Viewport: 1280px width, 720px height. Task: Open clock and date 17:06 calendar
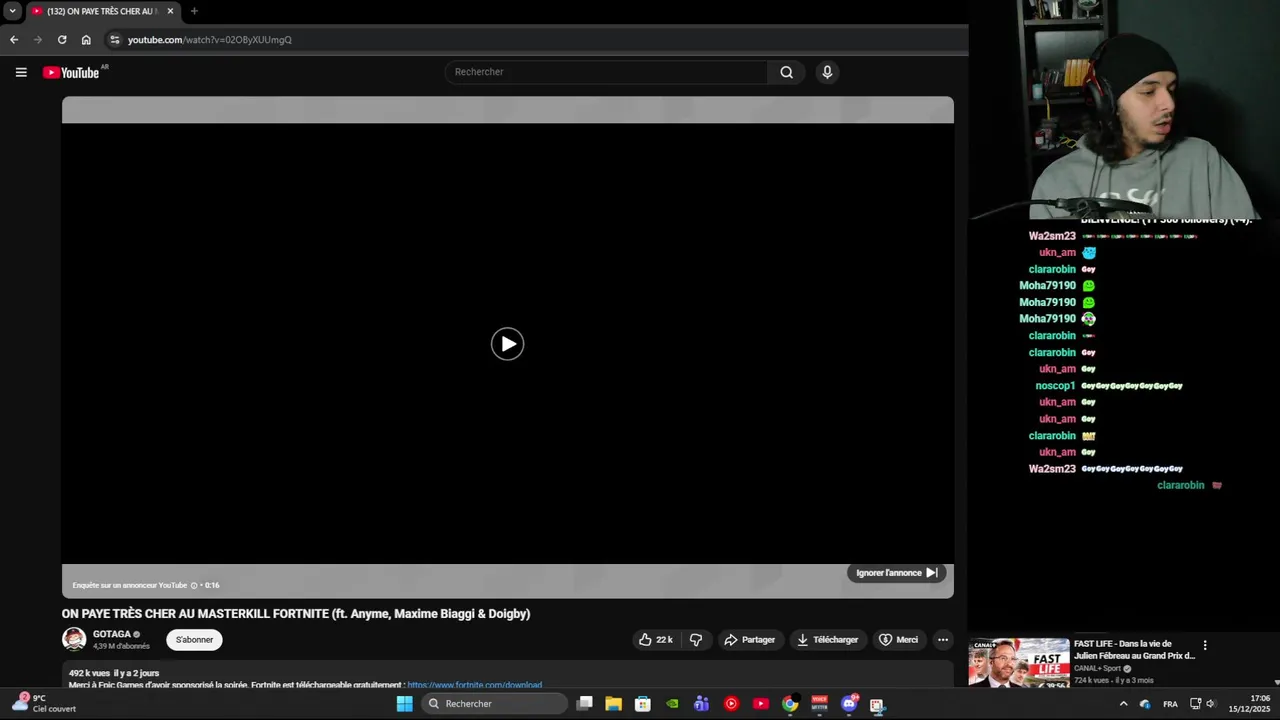[x=1249, y=704]
